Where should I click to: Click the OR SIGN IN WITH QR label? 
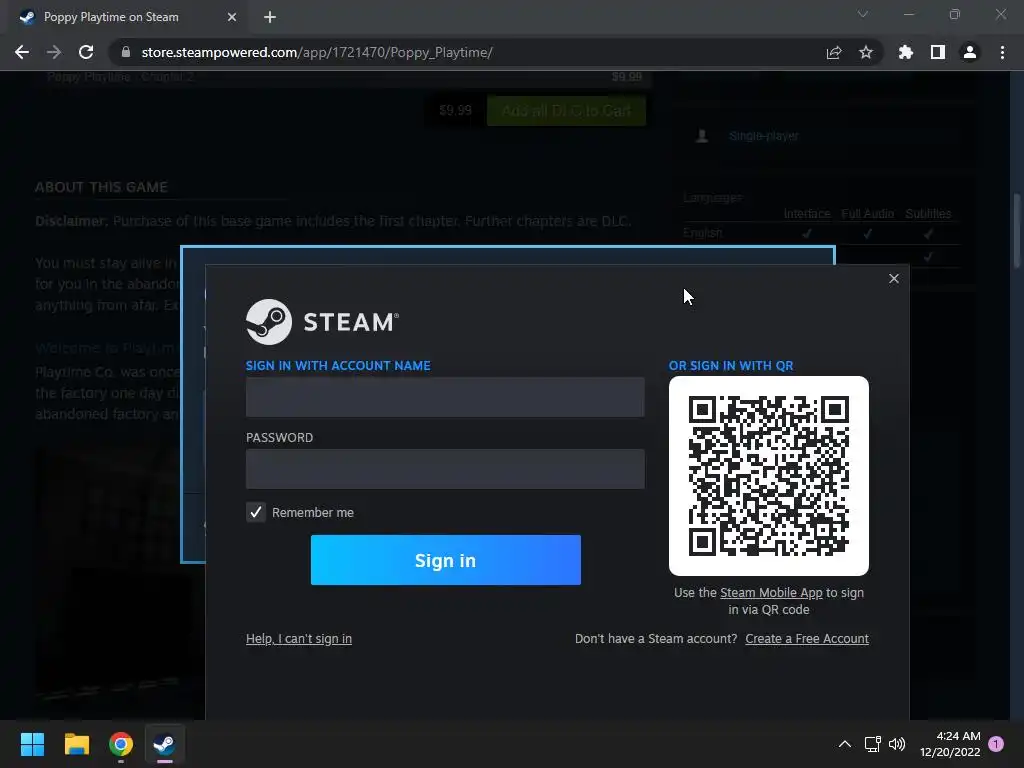point(731,366)
